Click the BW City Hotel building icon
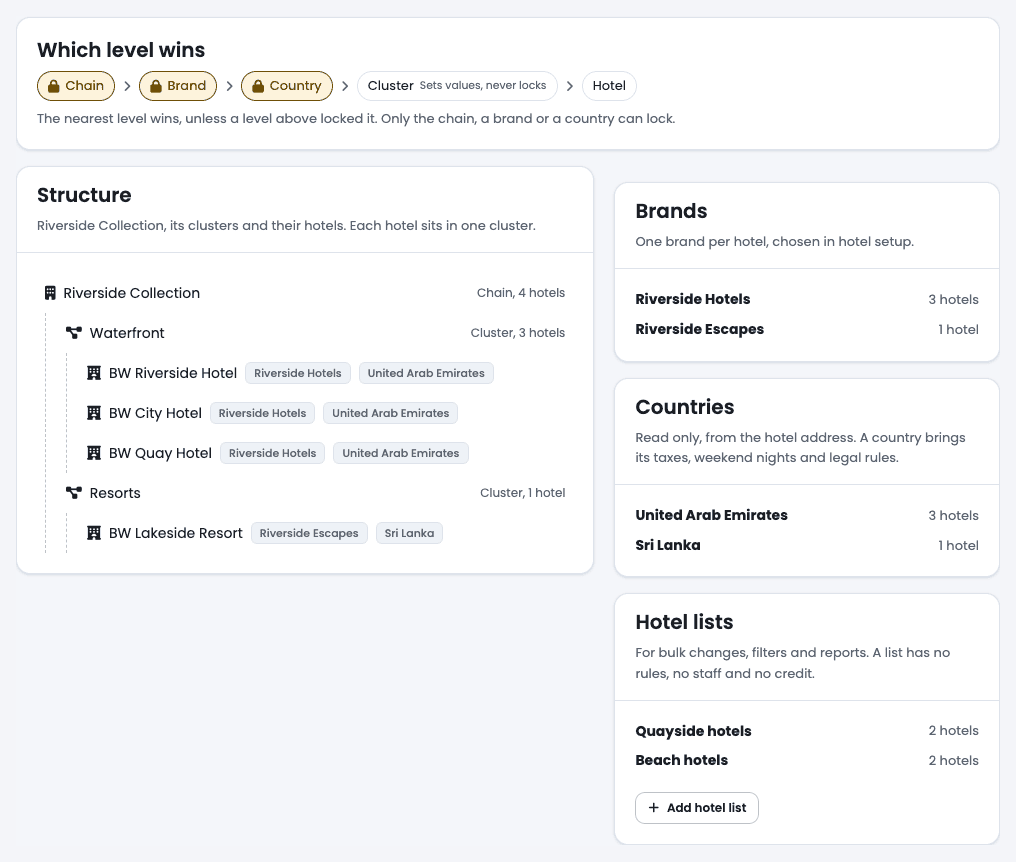 click(x=94, y=413)
